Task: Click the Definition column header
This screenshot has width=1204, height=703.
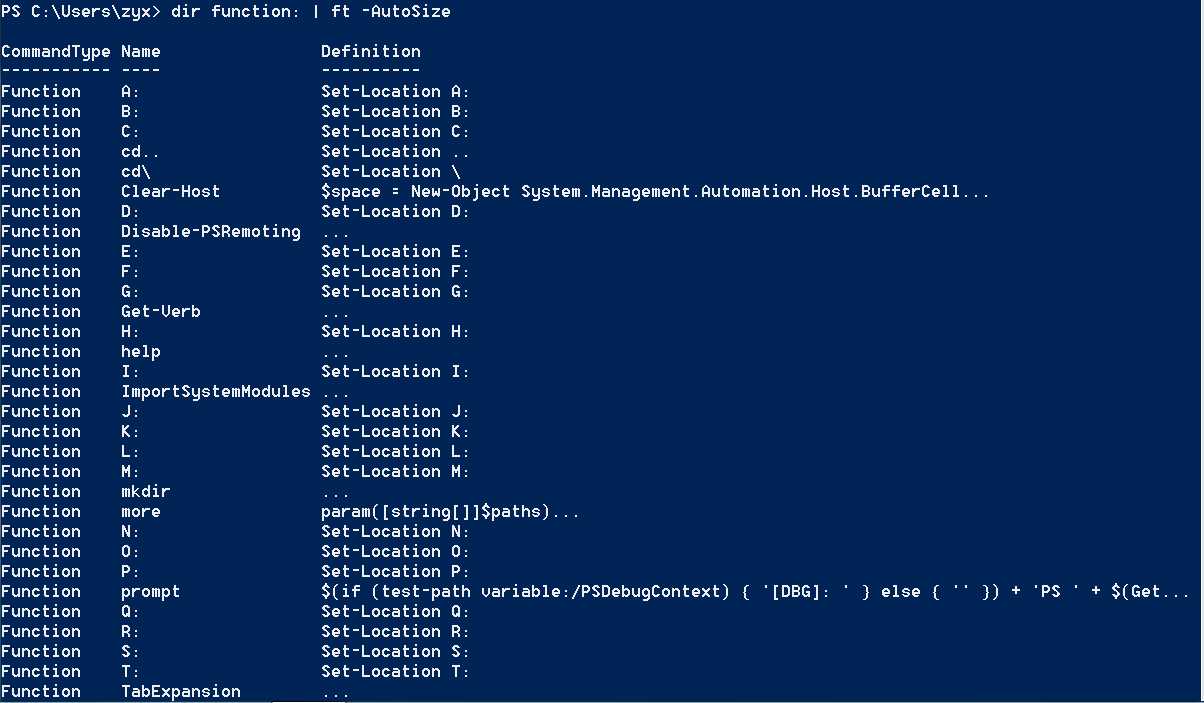Action: point(371,51)
